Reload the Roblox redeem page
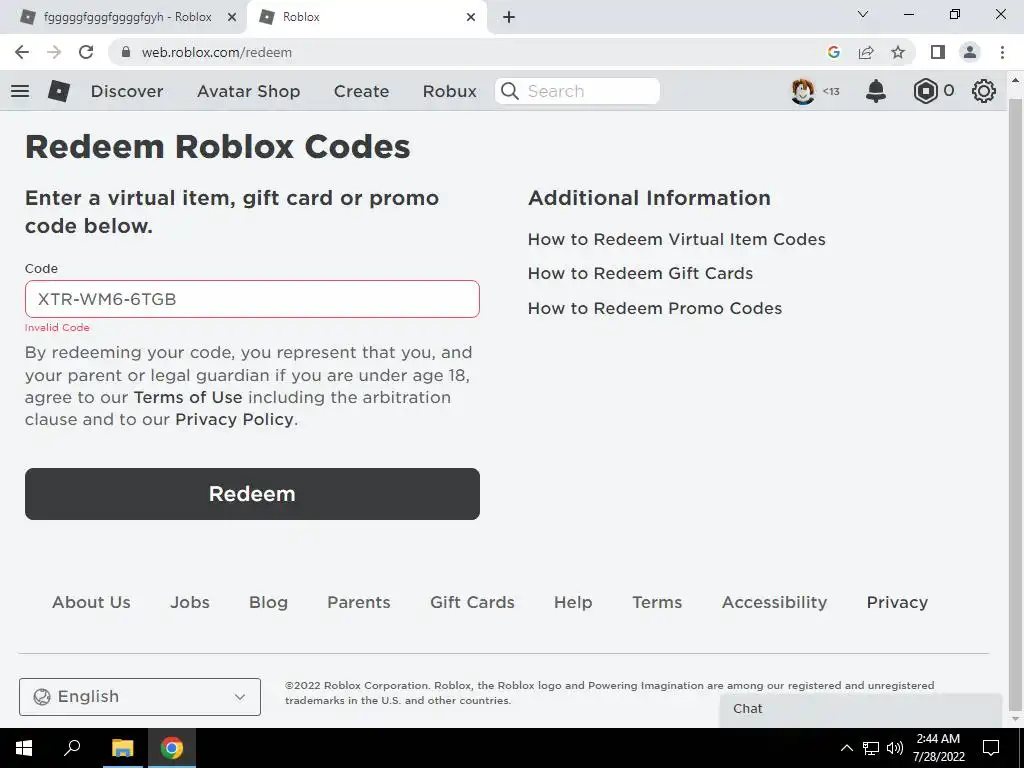This screenshot has width=1024, height=768. pyautogui.click(x=86, y=52)
